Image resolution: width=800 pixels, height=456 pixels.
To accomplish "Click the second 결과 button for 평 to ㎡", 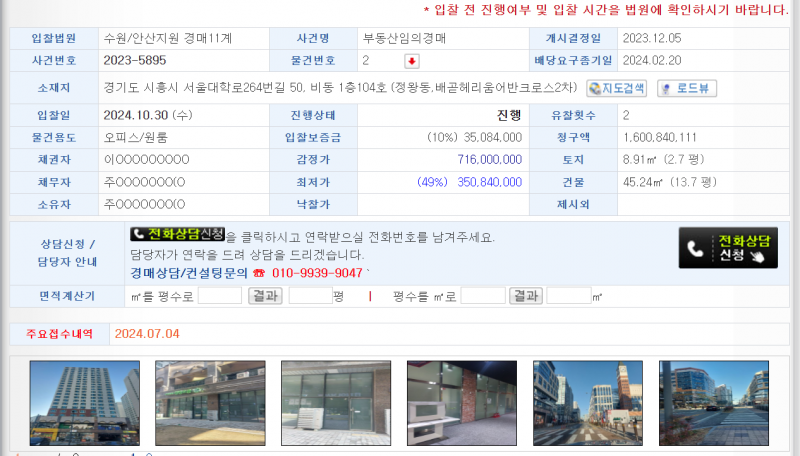I will point(526,296).
